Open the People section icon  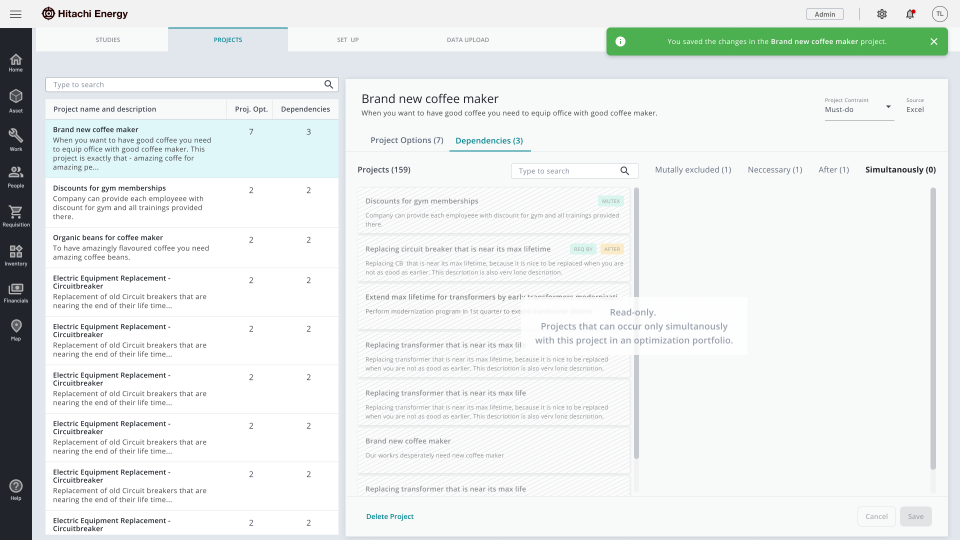pyautogui.click(x=16, y=176)
